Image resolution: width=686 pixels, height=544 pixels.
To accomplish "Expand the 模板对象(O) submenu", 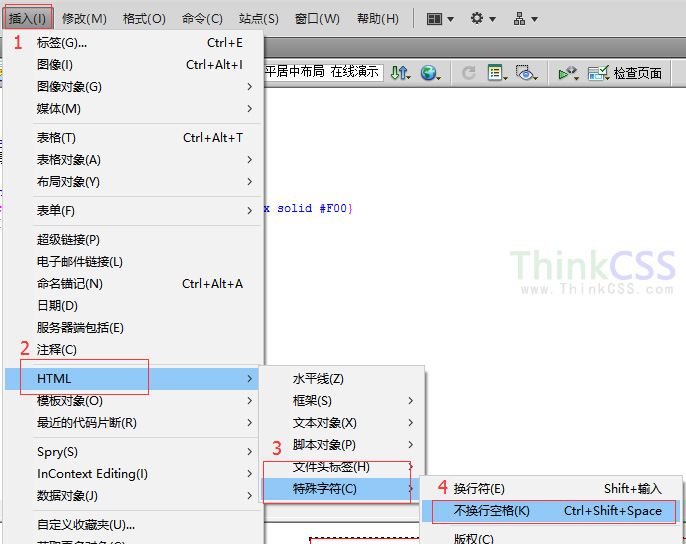I will point(133,400).
